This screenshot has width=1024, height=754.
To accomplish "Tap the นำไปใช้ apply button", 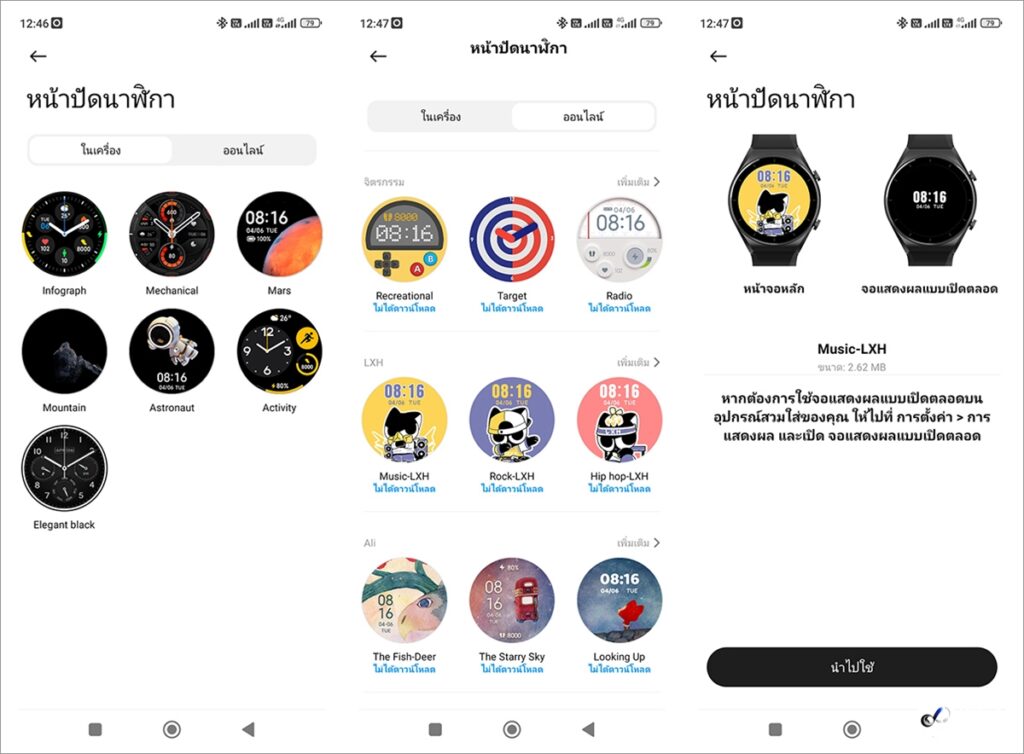I will [852, 667].
